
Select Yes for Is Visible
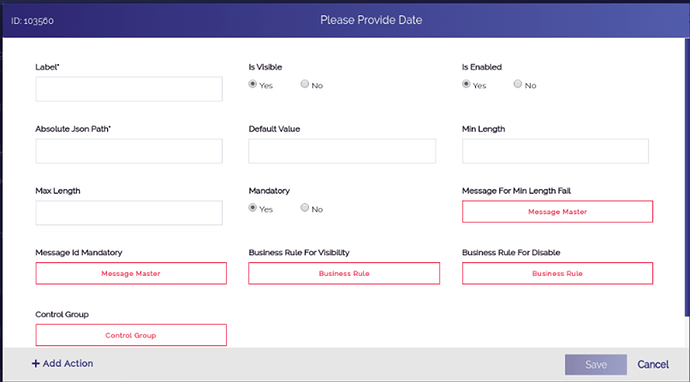pos(253,84)
